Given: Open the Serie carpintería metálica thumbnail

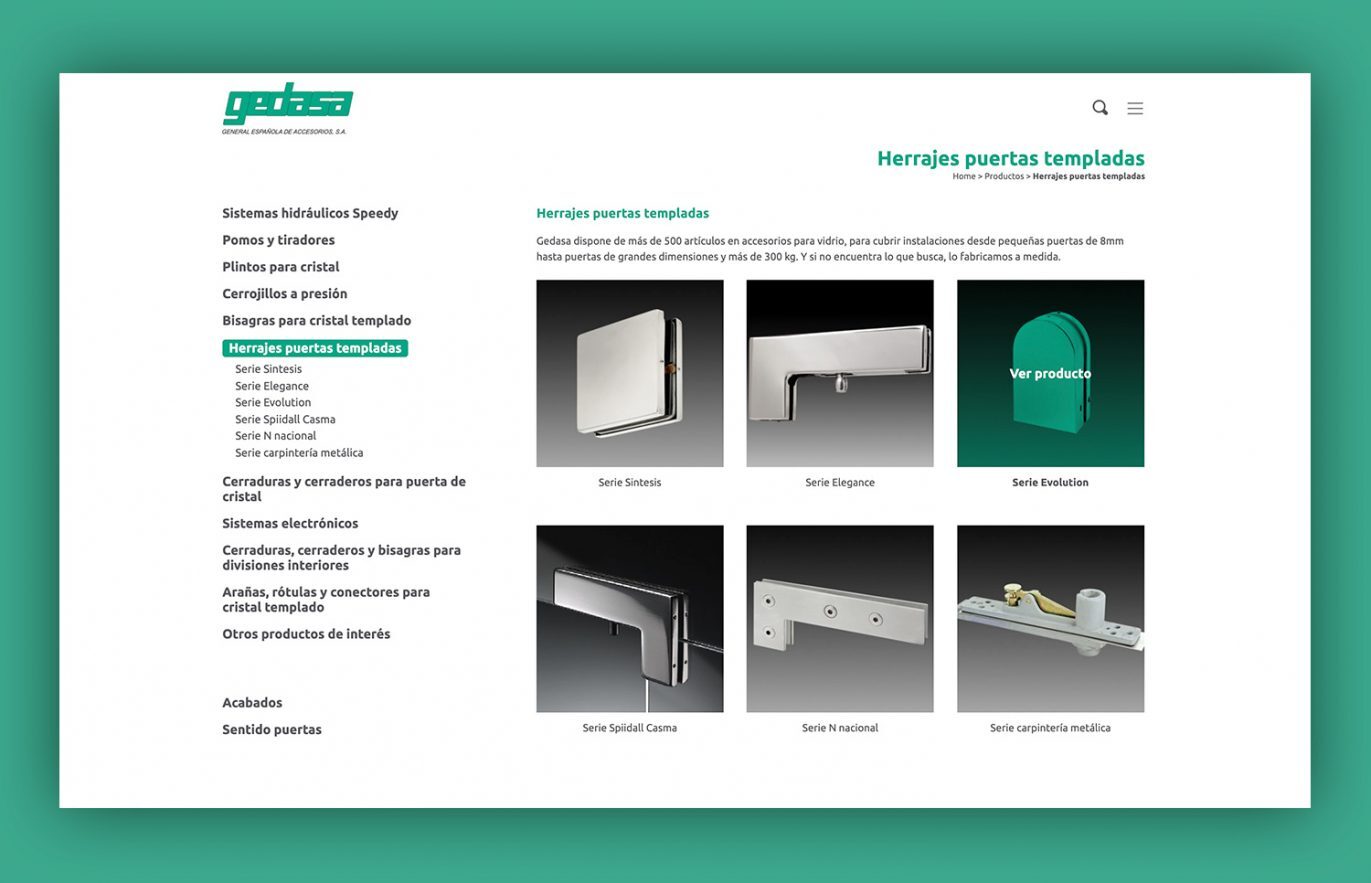Looking at the screenshot, I should pos(1050,619).
